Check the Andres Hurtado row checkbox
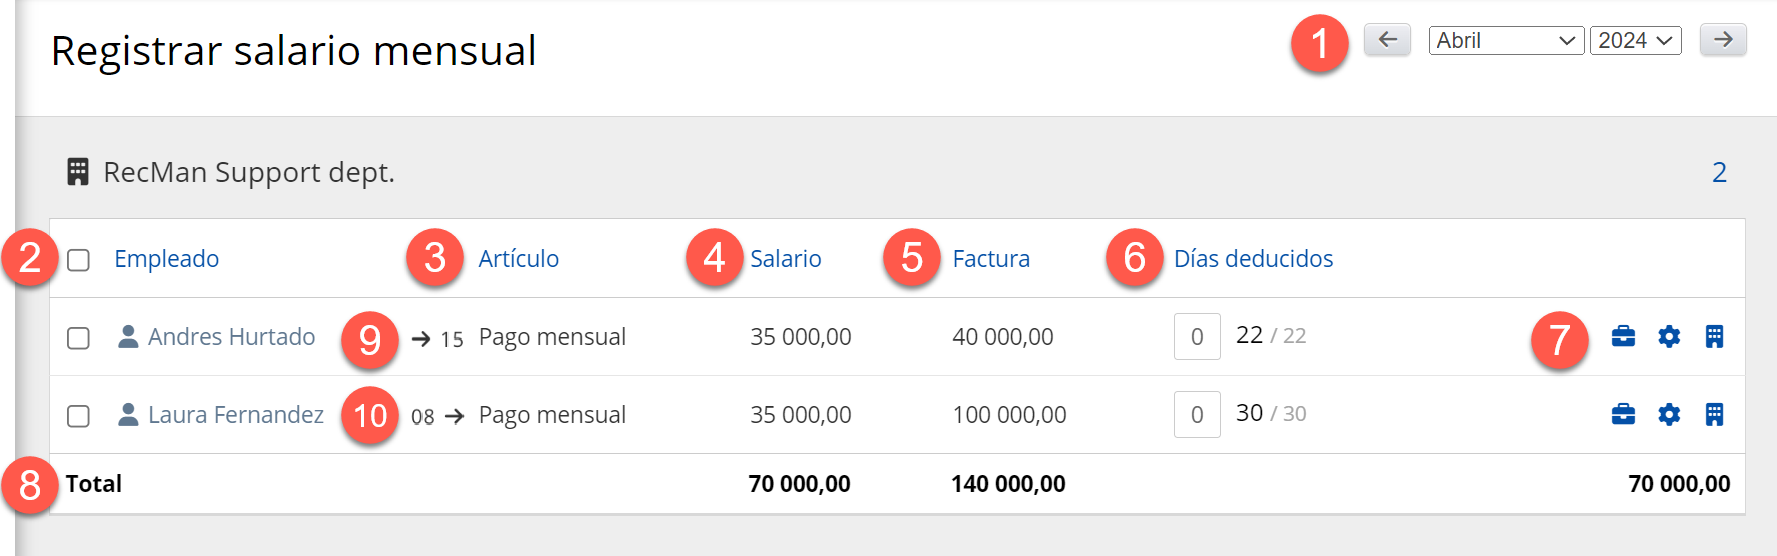This screenshot has width=1777, height=556. pyautogui.click(x=78, y=338)
